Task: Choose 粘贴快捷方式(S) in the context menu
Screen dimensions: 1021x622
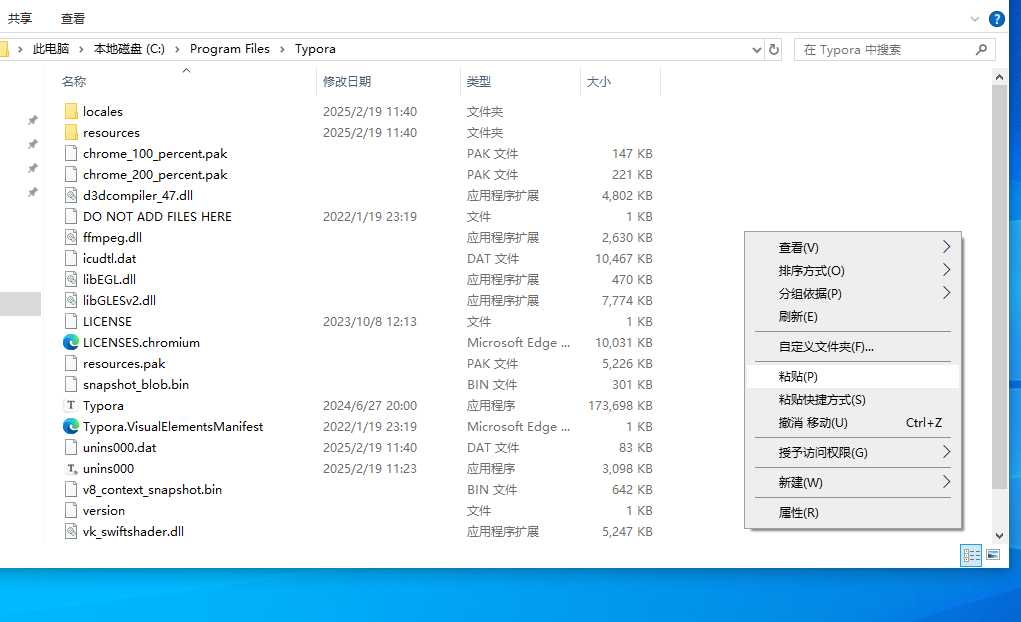Action: click(x=852, y=400)
